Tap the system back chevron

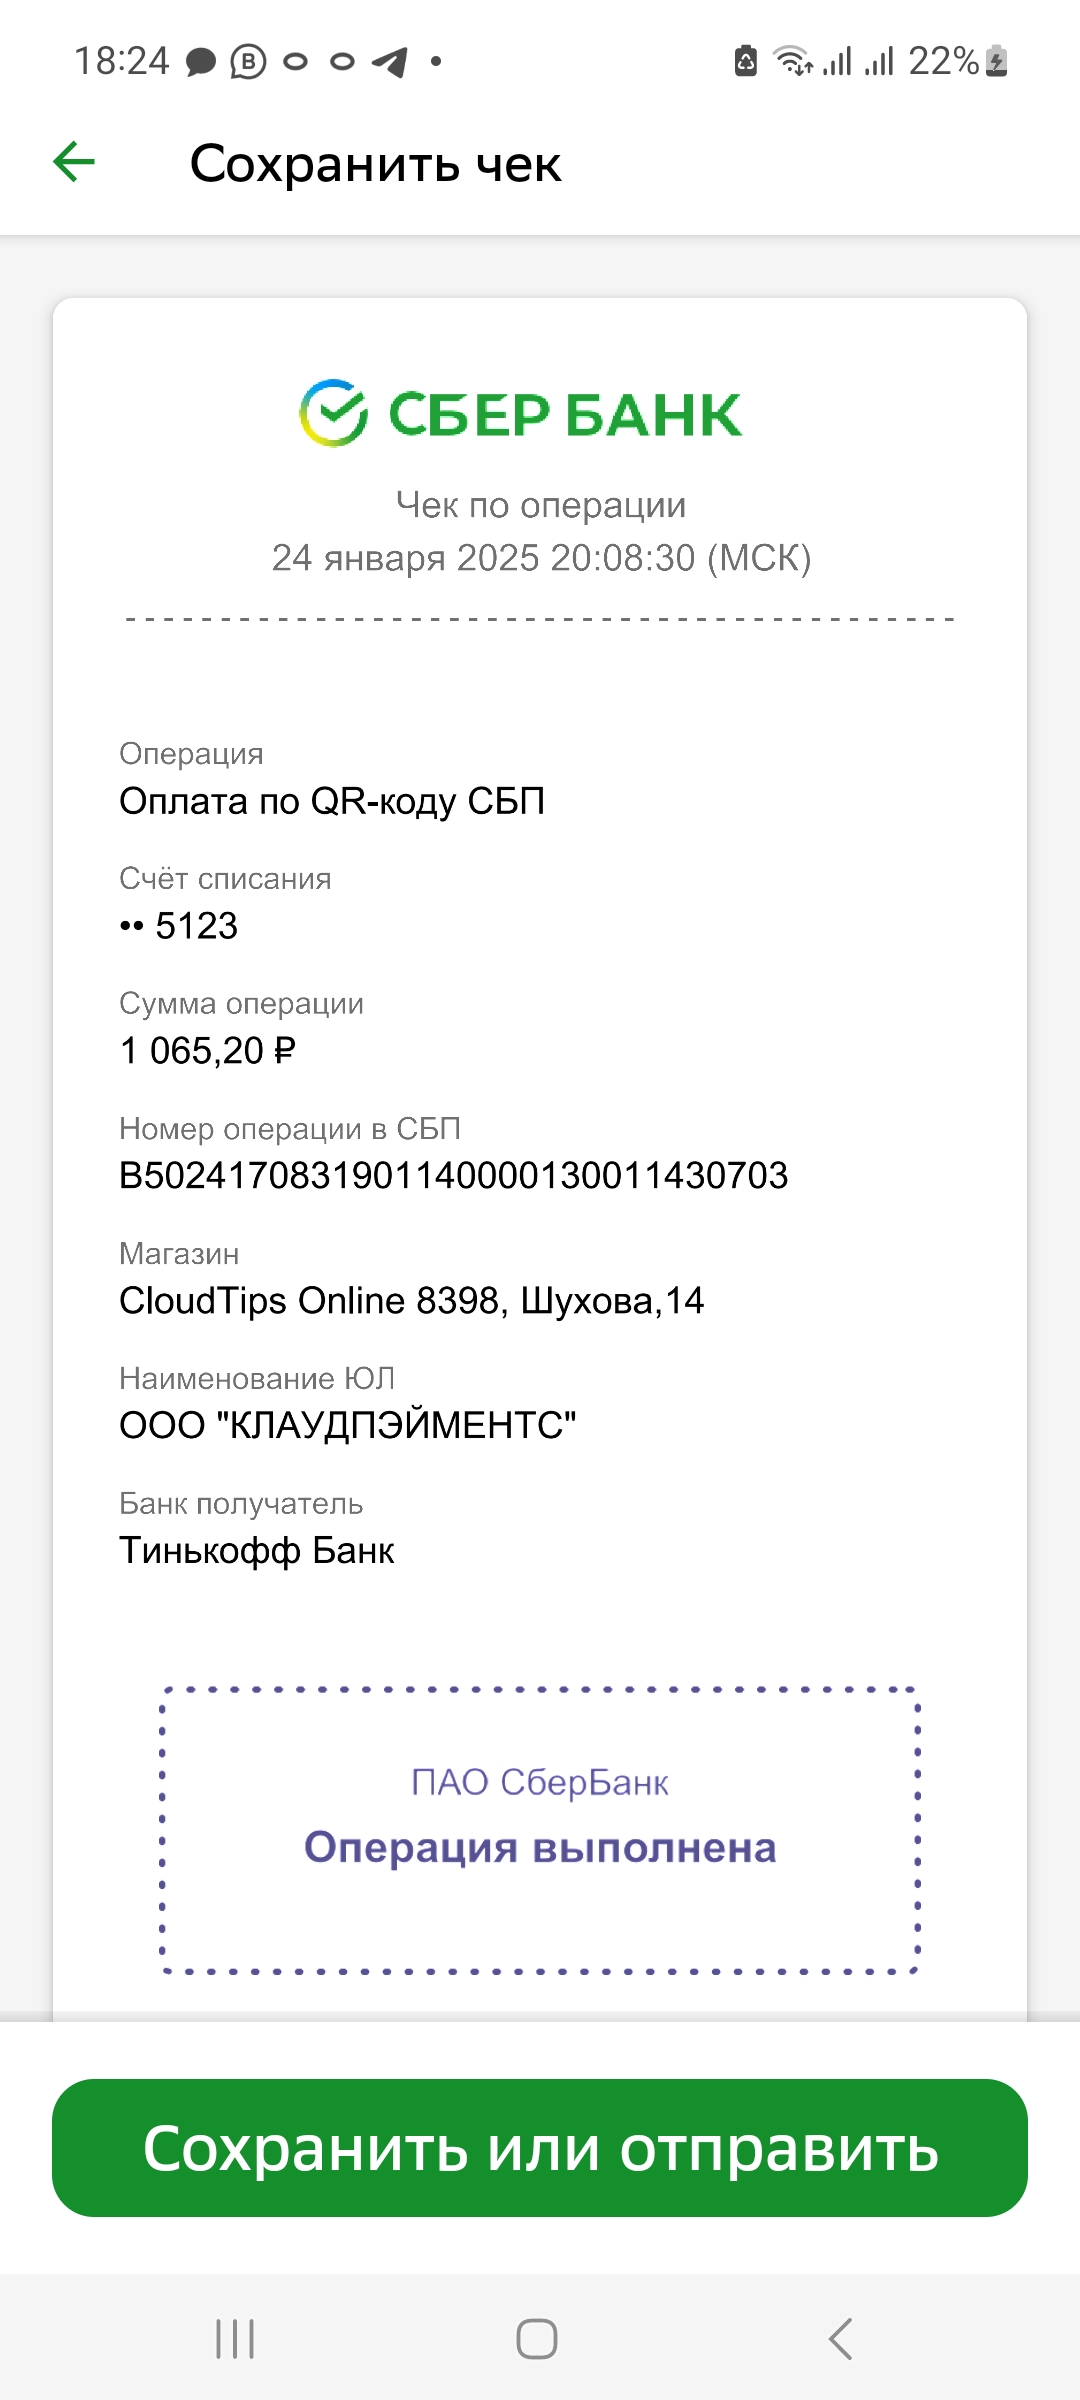tap(841, 2339)
